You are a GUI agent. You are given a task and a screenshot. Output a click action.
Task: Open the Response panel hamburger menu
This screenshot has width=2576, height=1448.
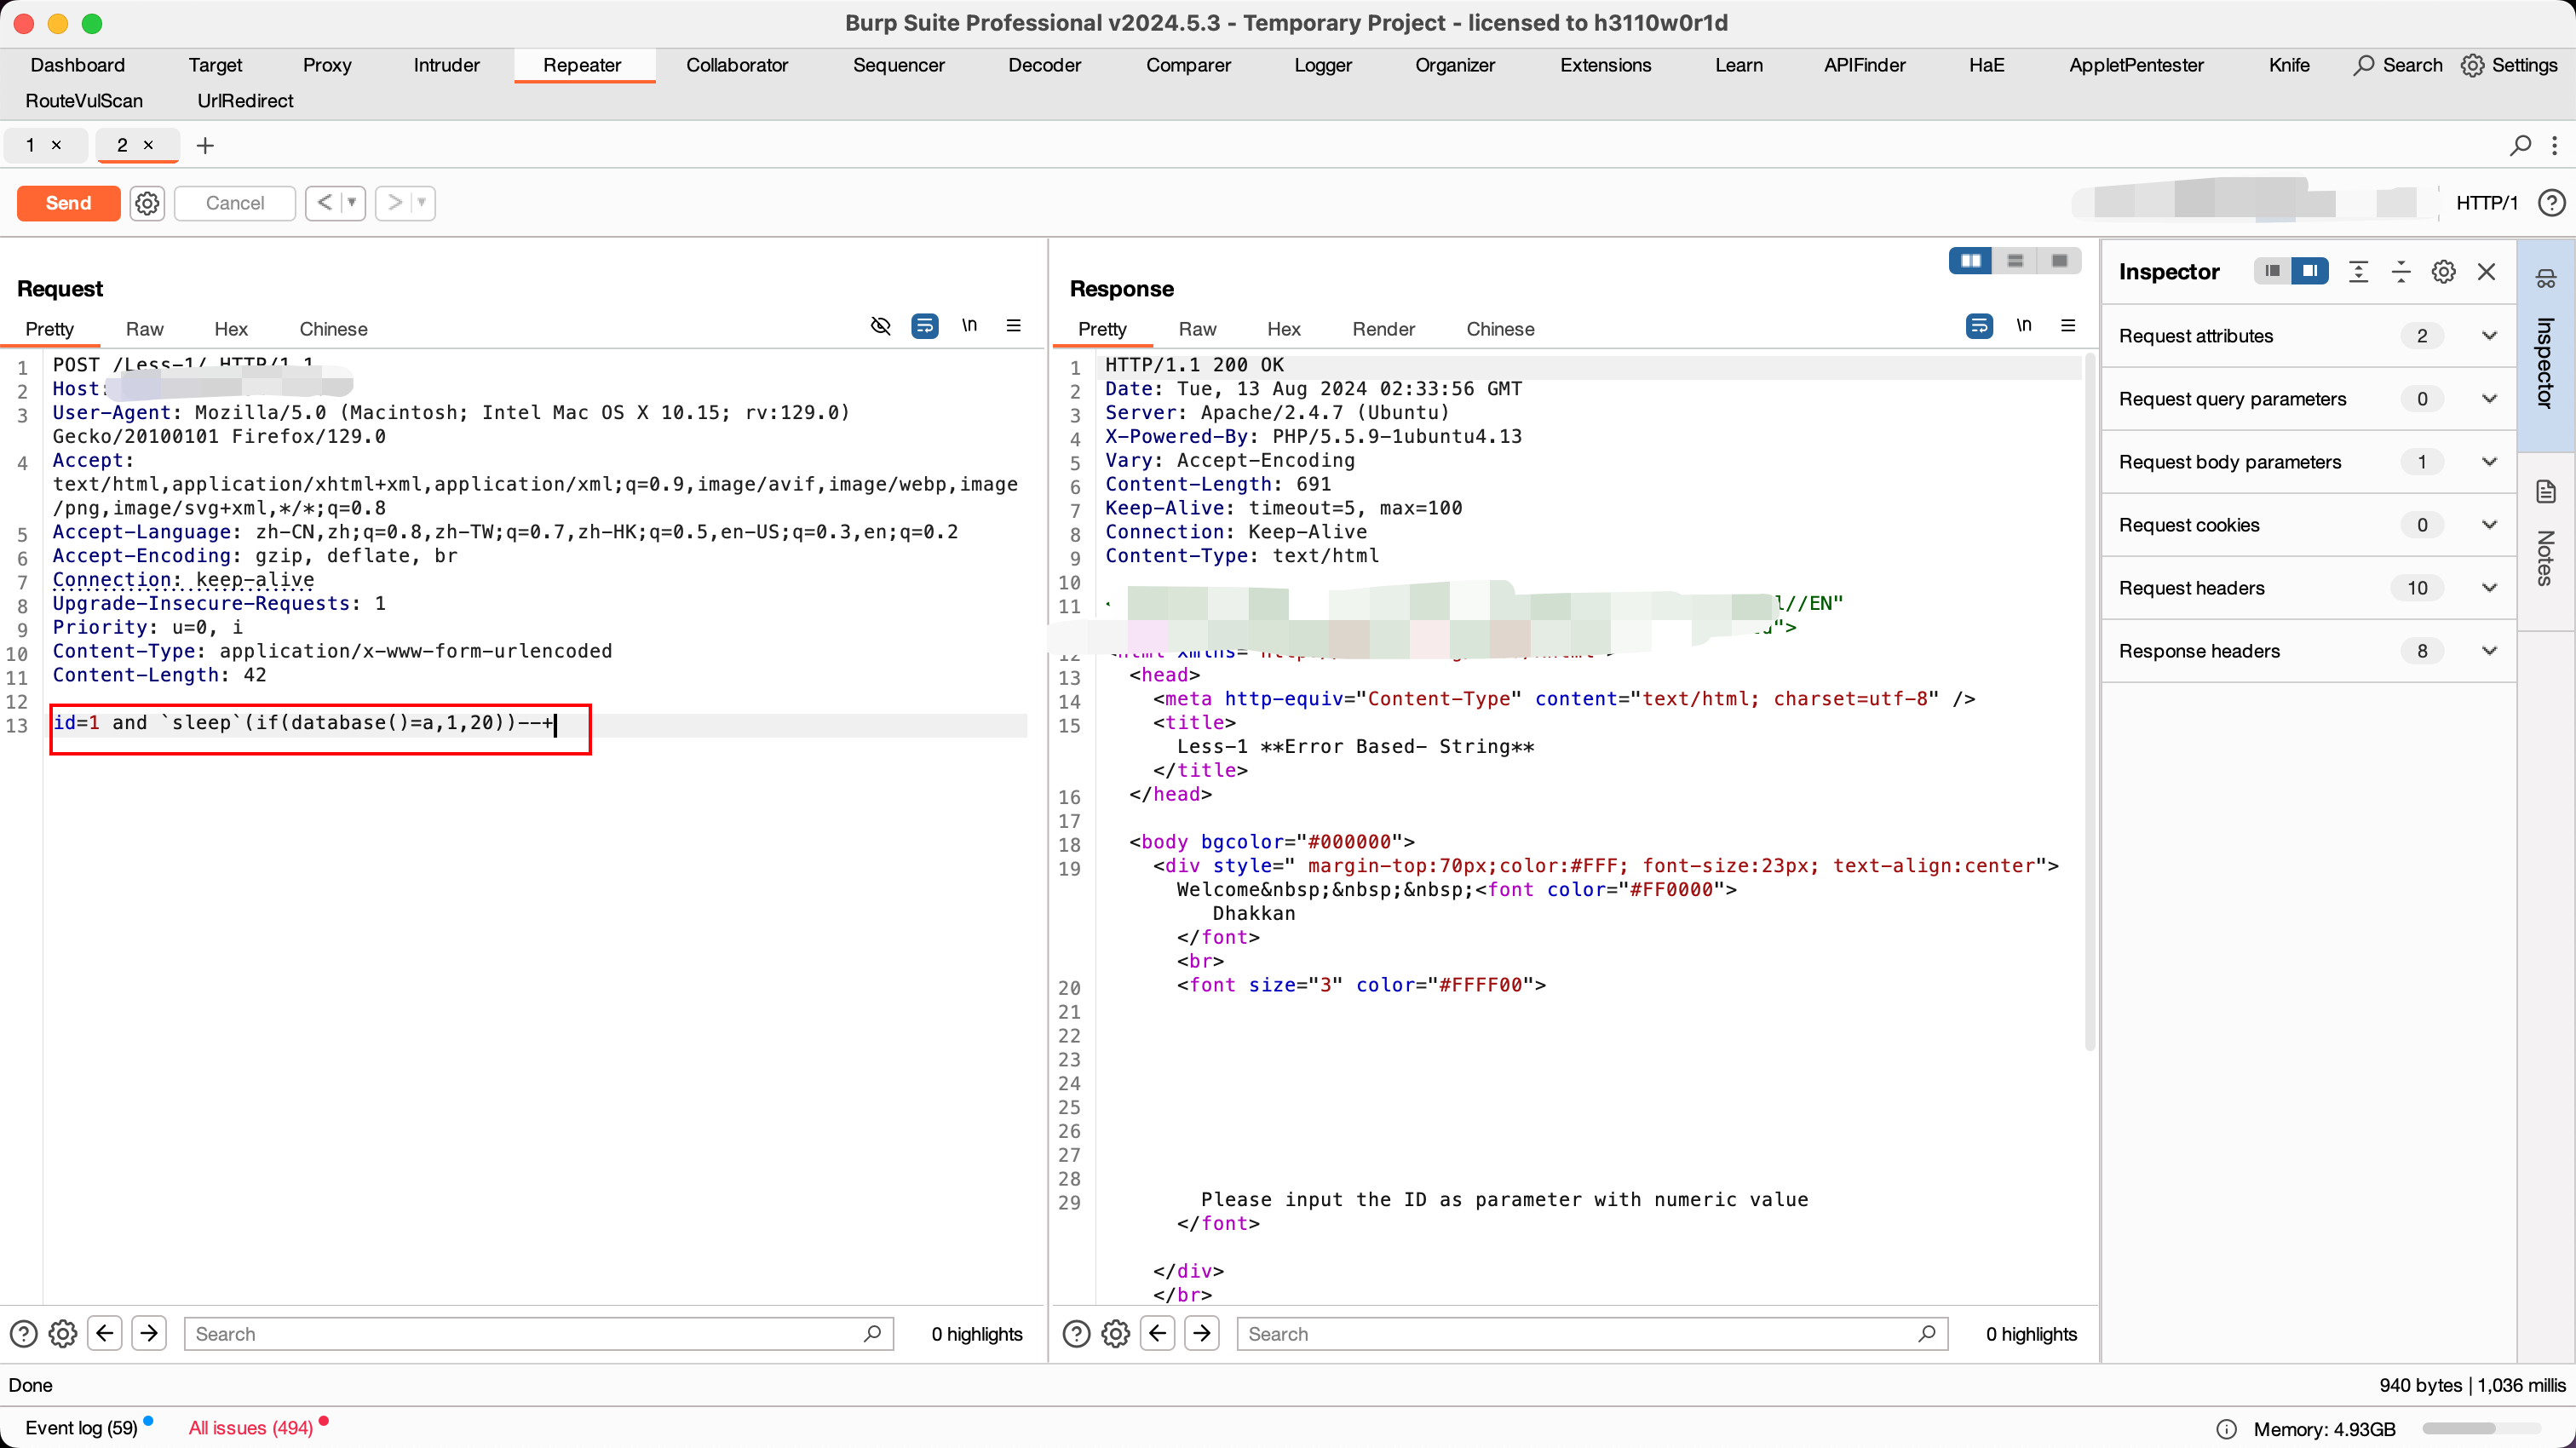(2068, 326)
